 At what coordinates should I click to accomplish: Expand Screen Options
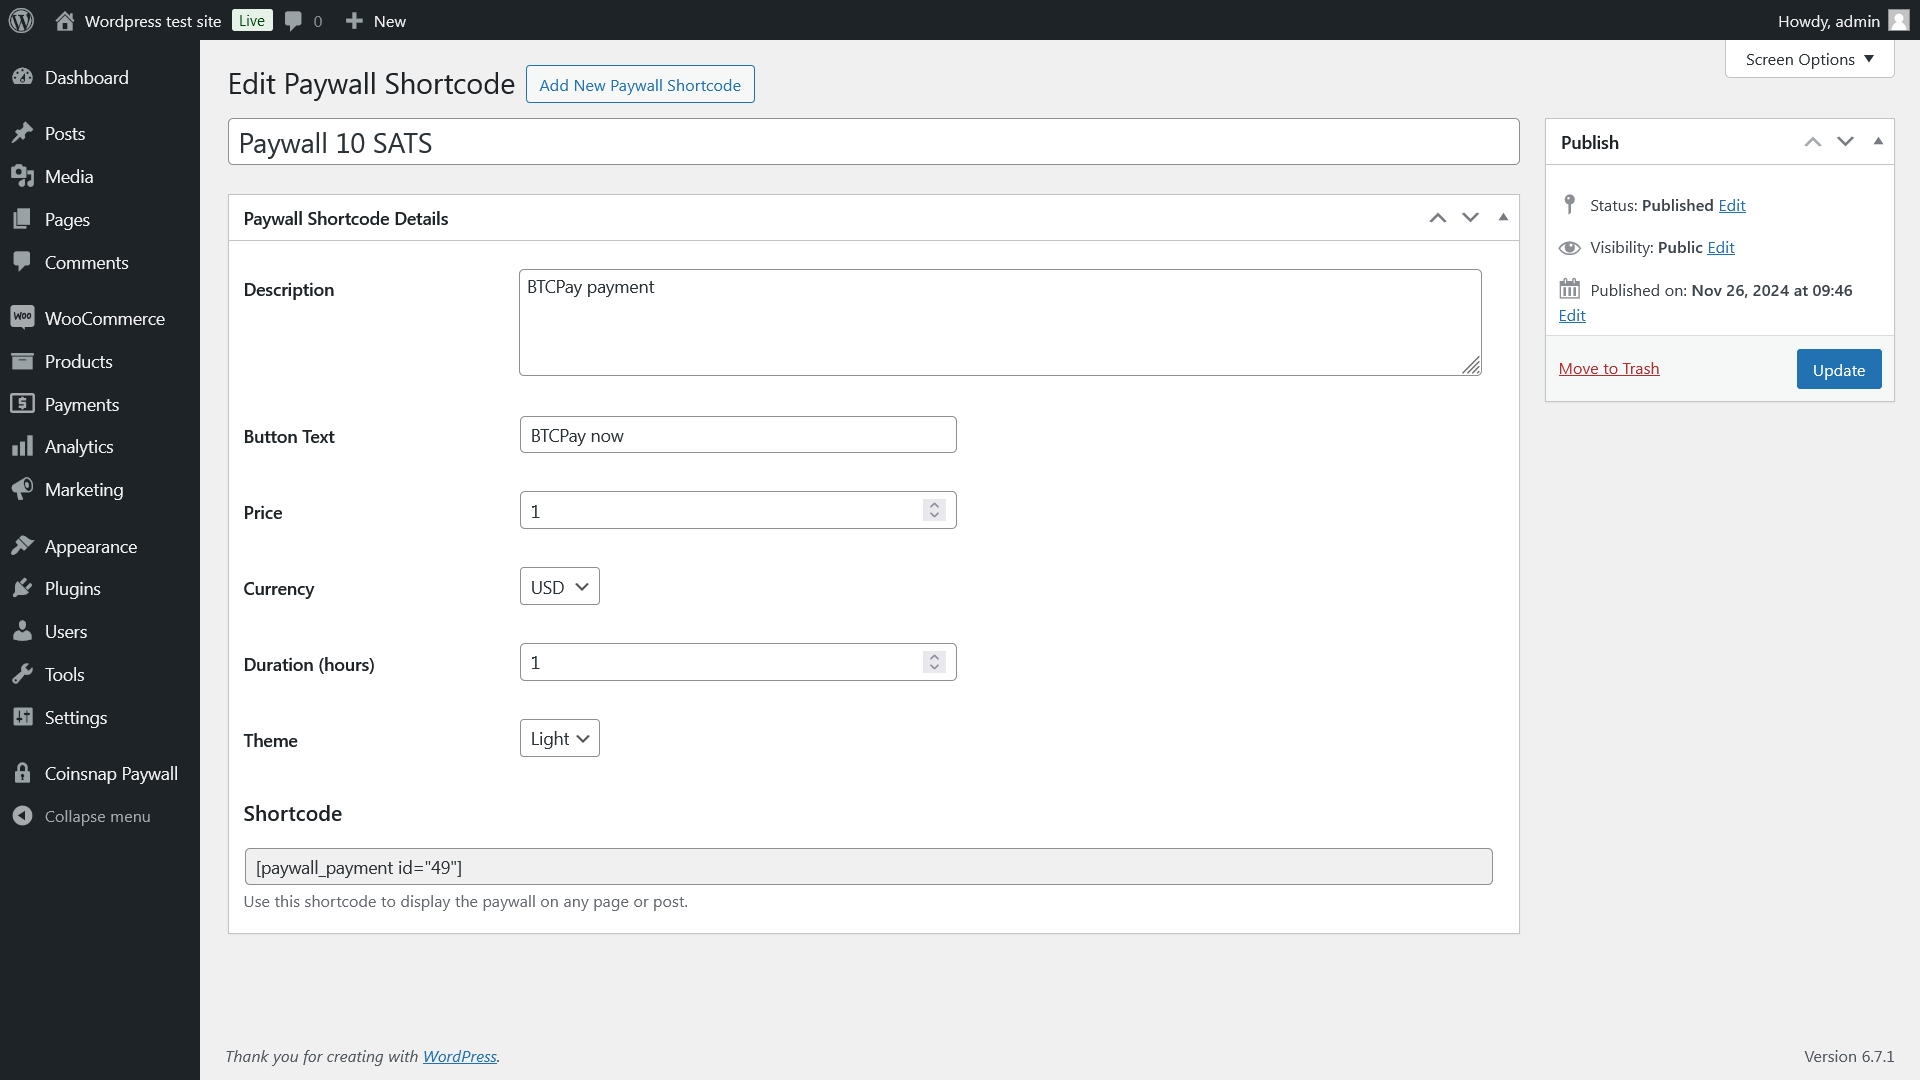pos(1807,59)
